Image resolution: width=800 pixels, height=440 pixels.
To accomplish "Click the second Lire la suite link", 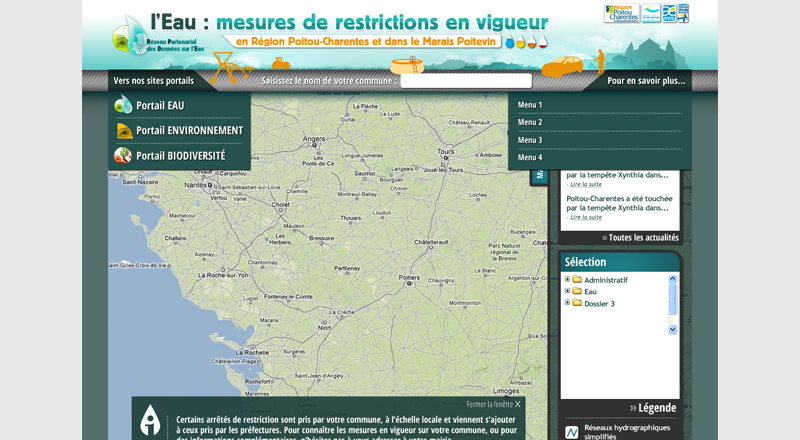I will pyautogui.click(x=586, y=217).
